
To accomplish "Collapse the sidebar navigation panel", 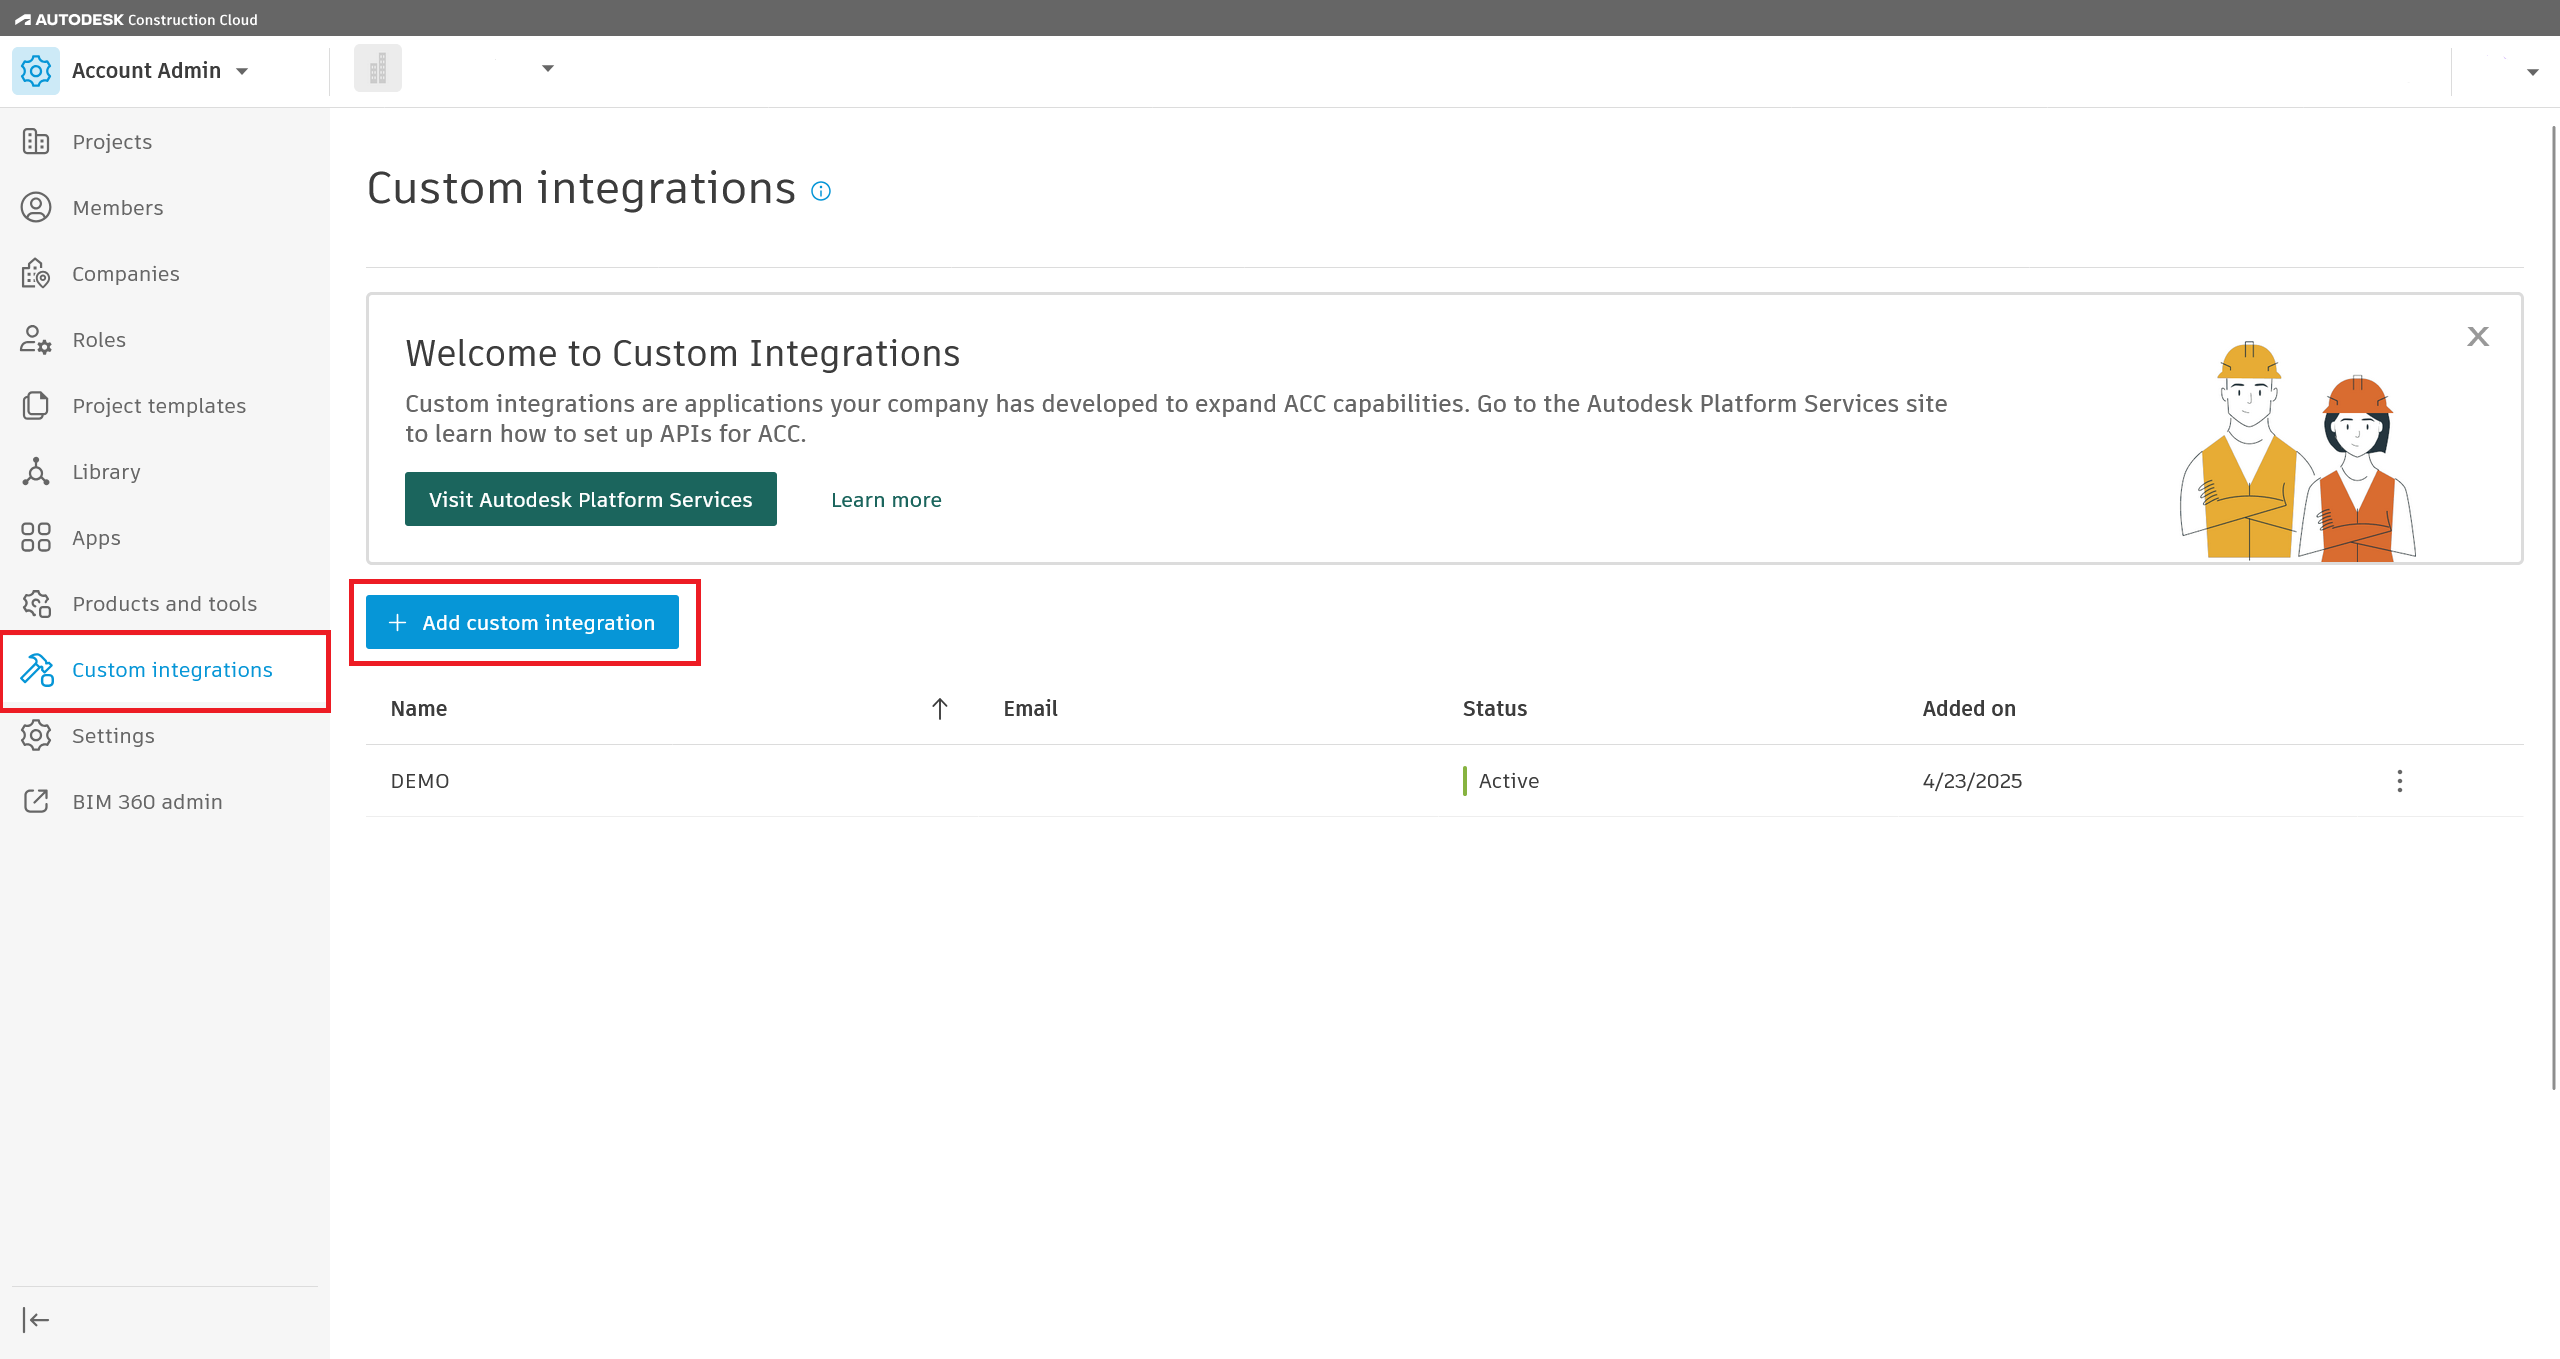I will coord(36,1320).
